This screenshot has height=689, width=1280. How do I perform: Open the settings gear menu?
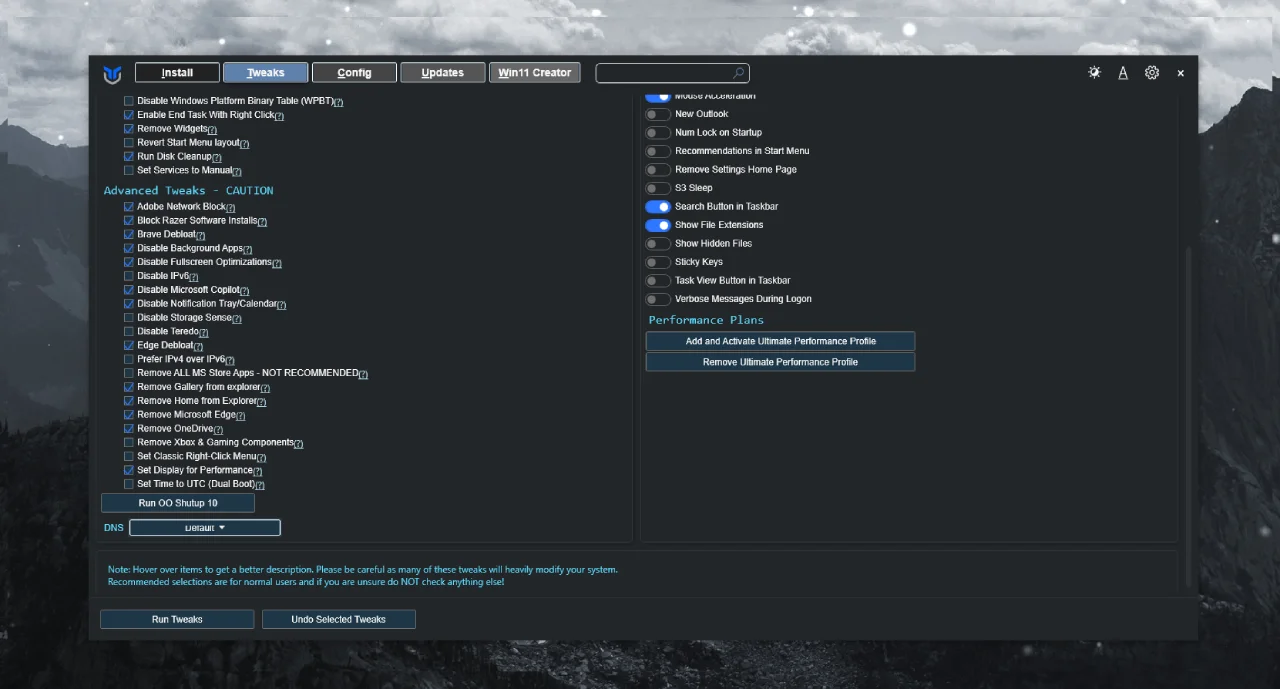point(1152,73)
